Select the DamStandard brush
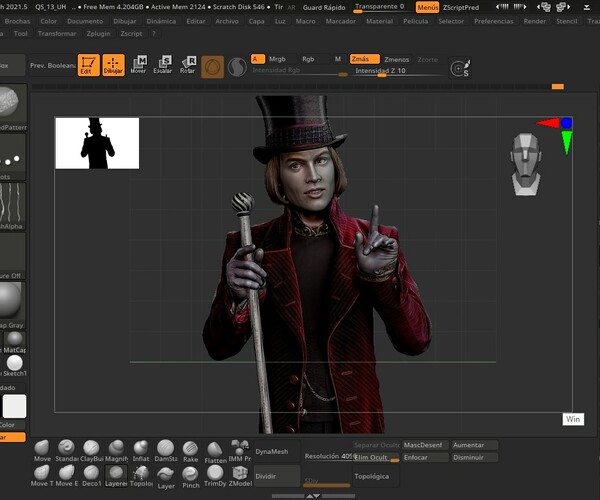This screenshot has height=500, width=600. click(166, 451)
